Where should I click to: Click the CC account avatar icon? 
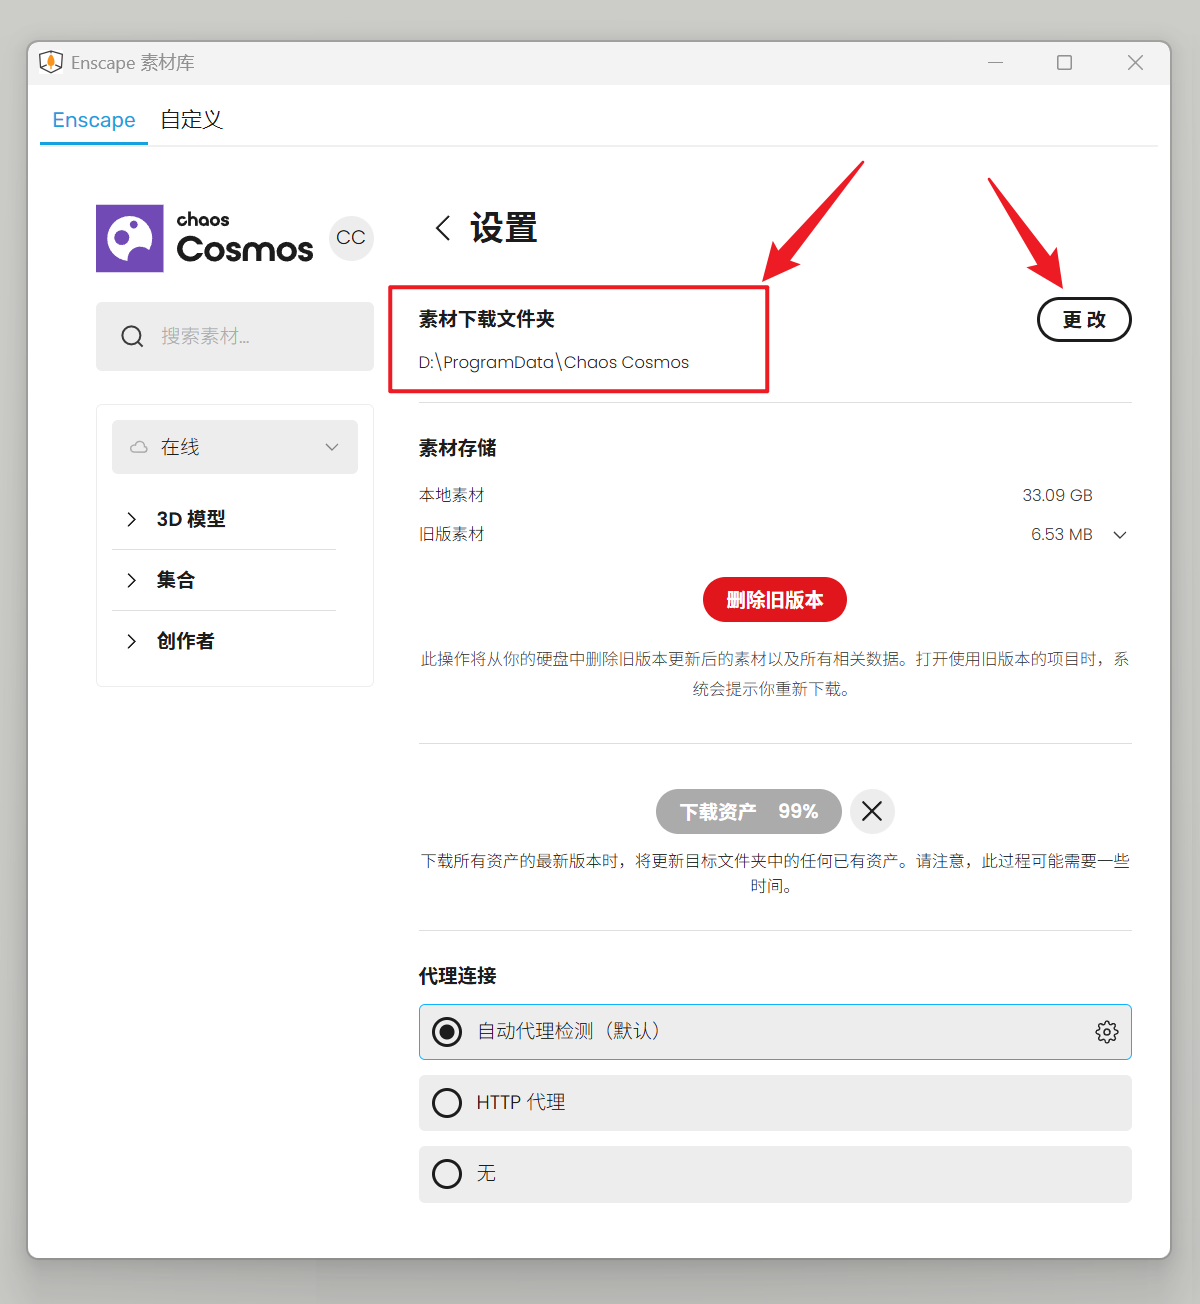click(x=351, y=238)
